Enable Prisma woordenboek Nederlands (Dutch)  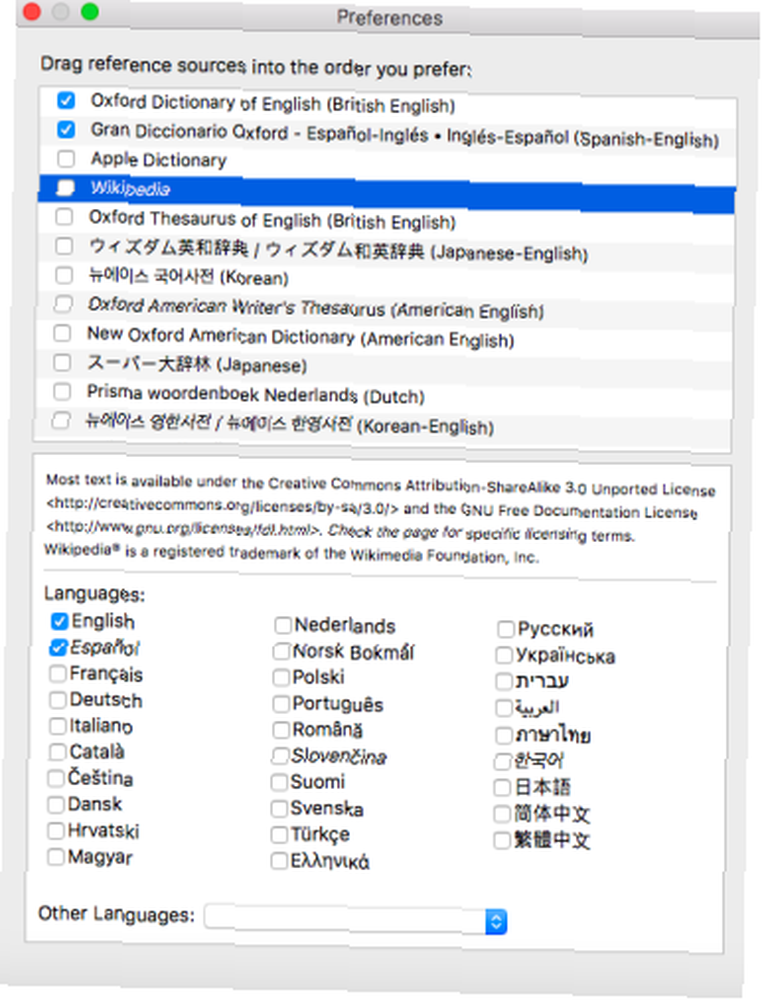[x=62, y=391]
